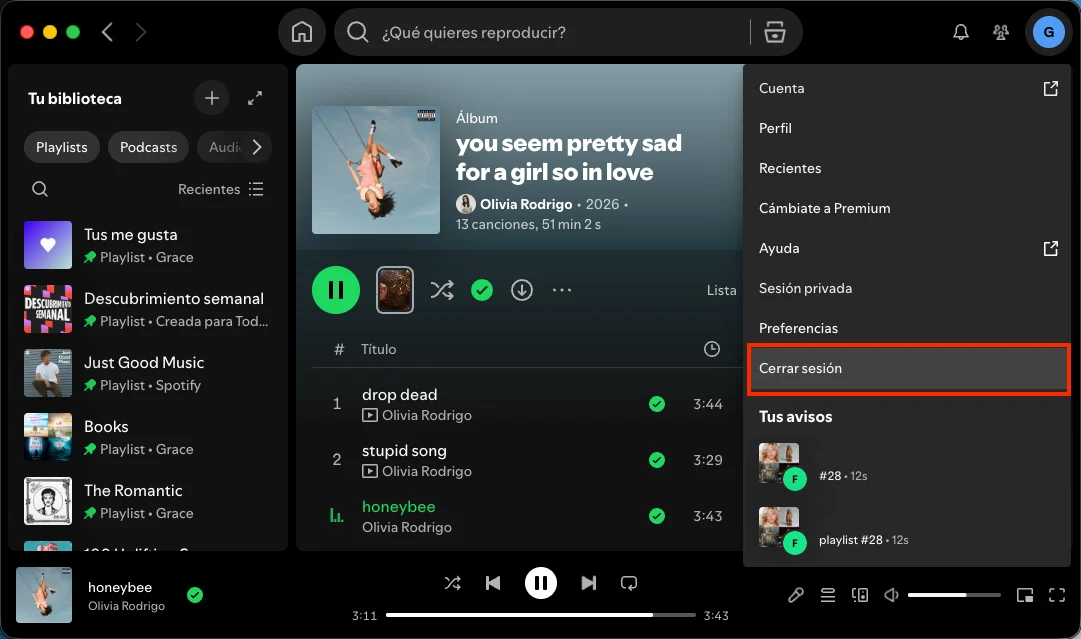Go to Home via the house icon
The height and width of the screenshot is (639, 1081).
click(x=302, y=32)
